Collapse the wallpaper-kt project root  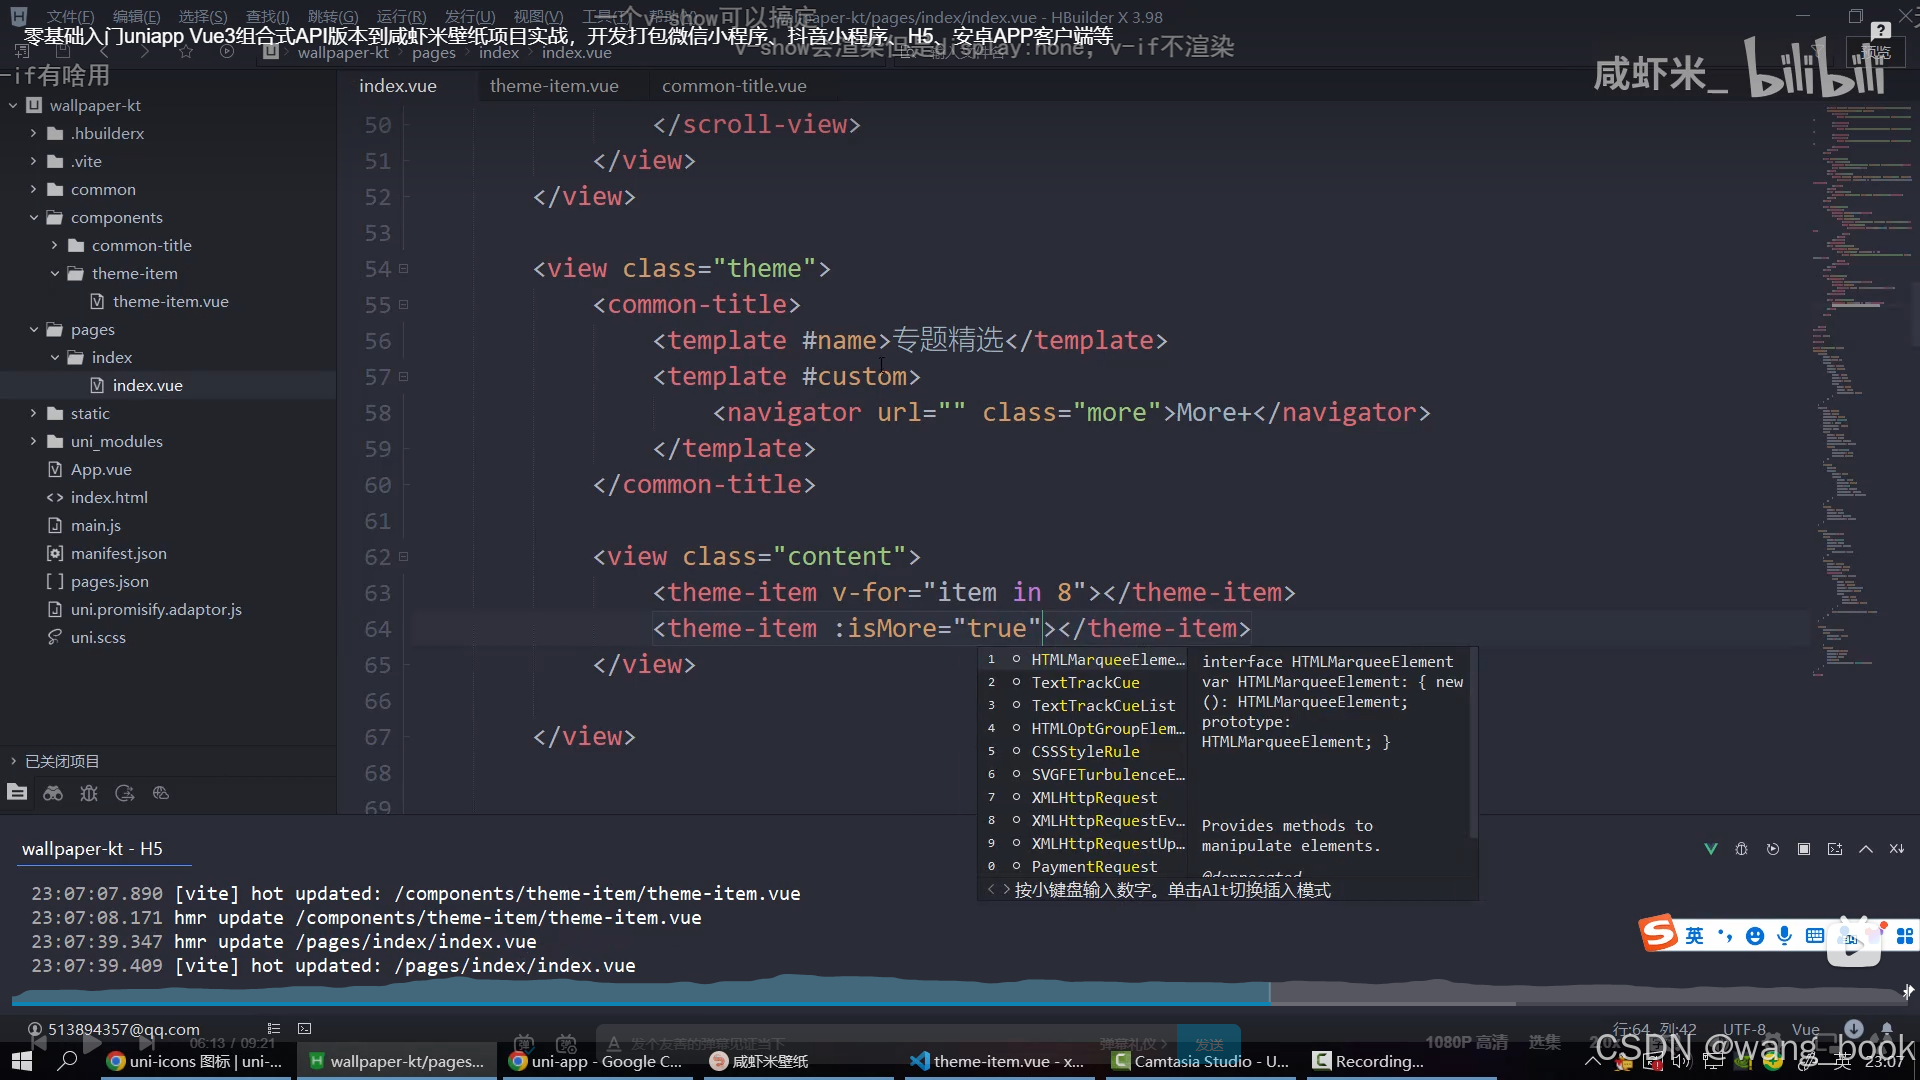(x=13, y=105)
